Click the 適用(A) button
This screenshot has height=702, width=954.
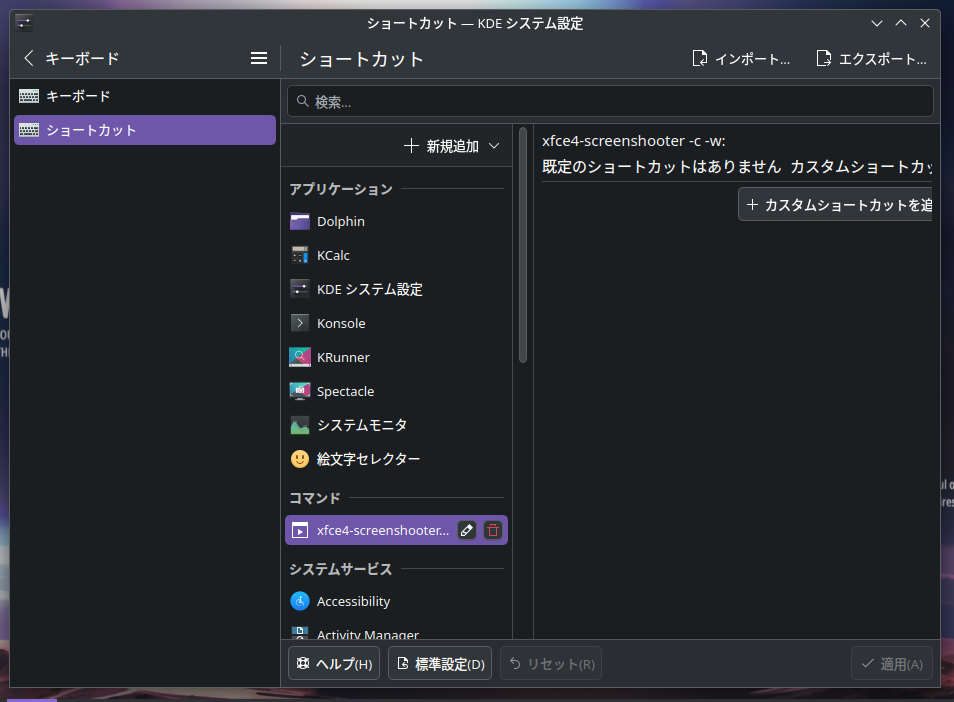tap(892, 664)
